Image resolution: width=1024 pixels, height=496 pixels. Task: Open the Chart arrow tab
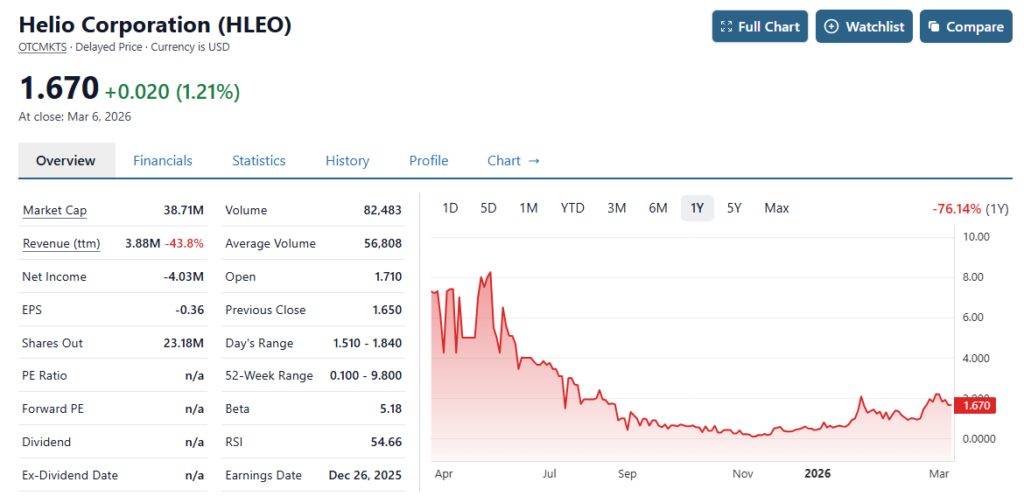pyautogui.click(x=513, y=161)
